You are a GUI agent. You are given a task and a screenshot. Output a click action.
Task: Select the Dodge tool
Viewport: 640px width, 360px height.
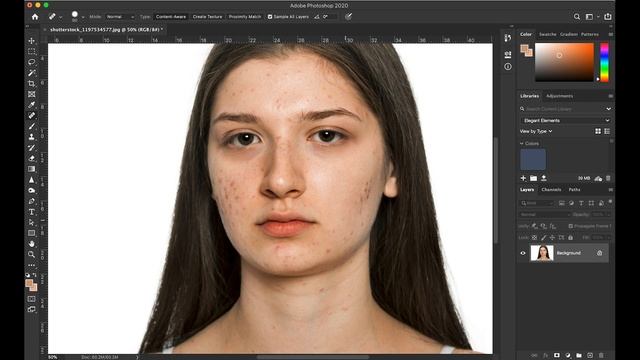coord(31,190)
